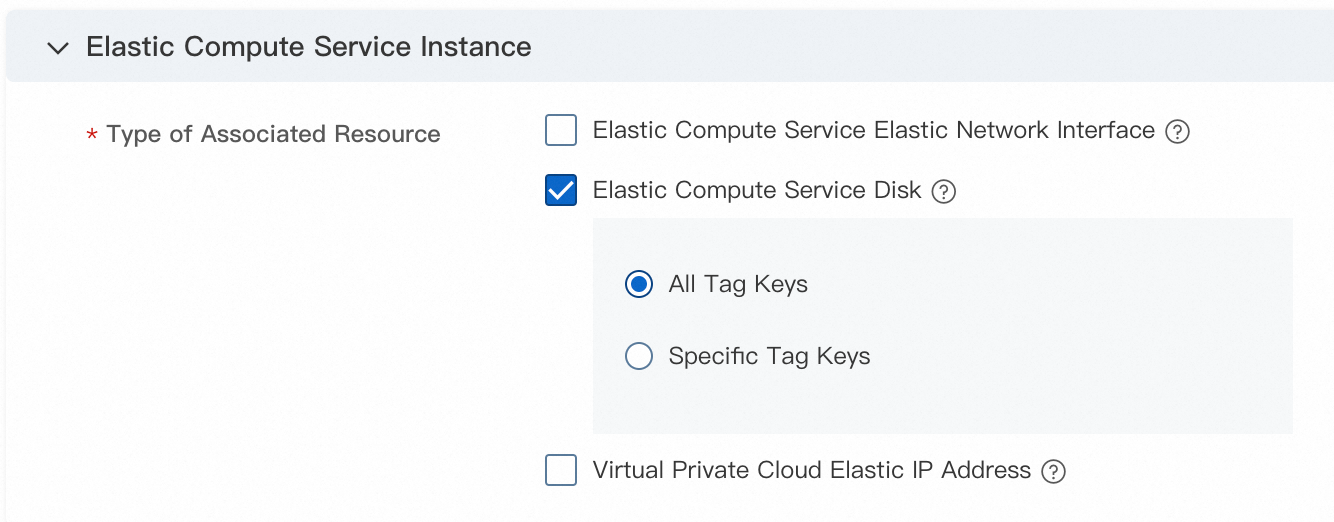The height and width of the screenshot is (522, 1334).
Task: Click the Type of Associated Resource field label
Action: pos(273,135)
